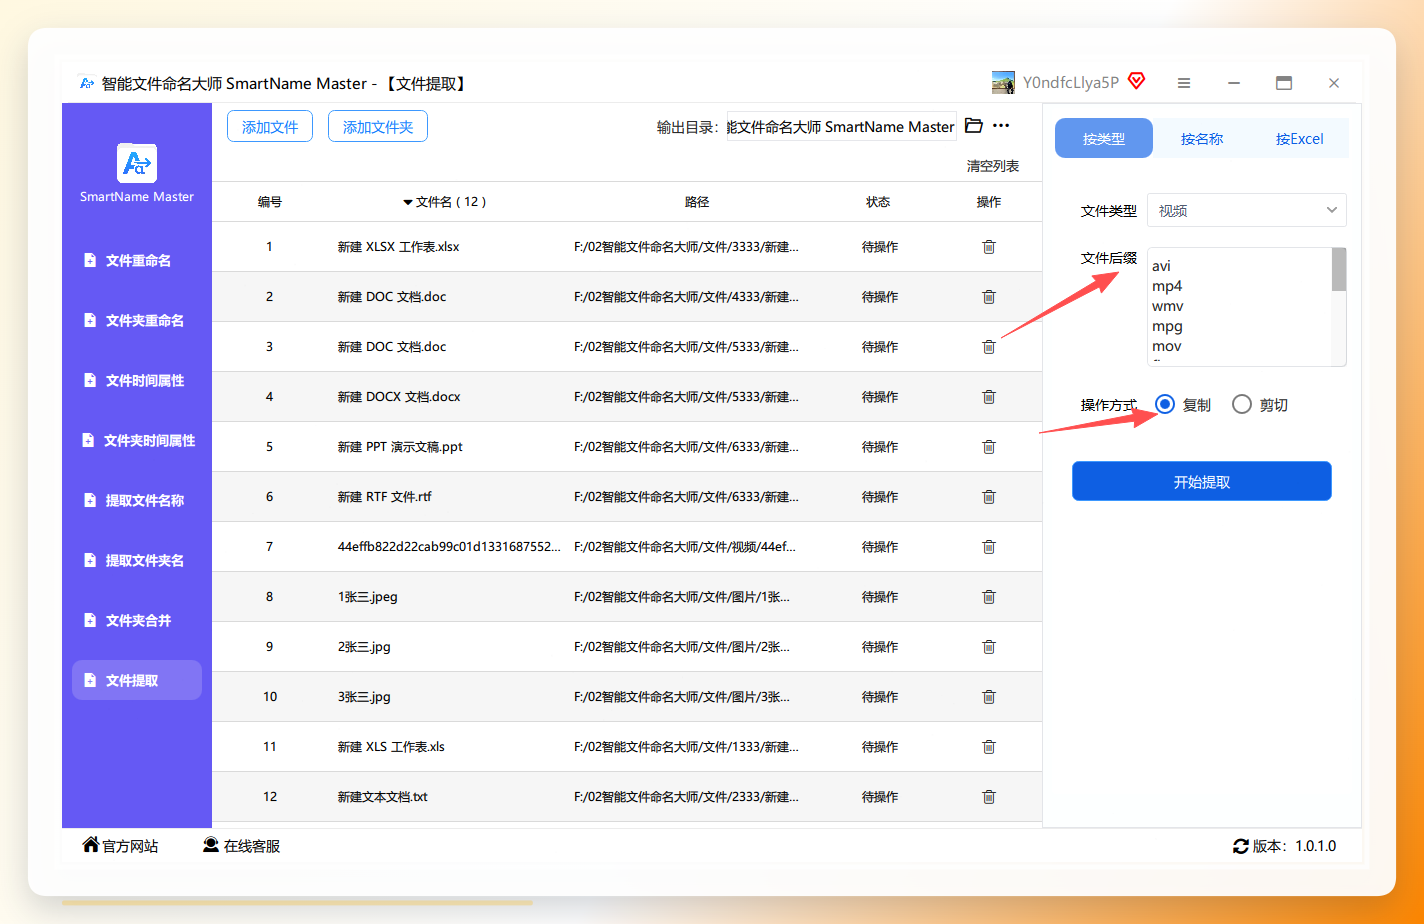Click the VIP heart badge icon
The width and height of the screenshot is (1424, 924).
[x=1136, y=81]
